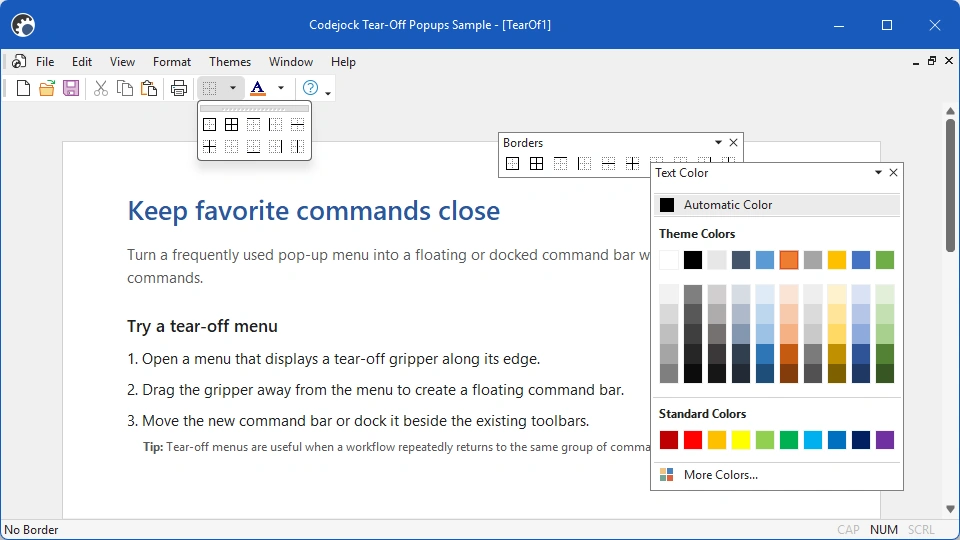Image resolution: width=960 pixels, height=540 pixels.
Task: Restore the inner TearOf1 document window
Action: (932, 61)
